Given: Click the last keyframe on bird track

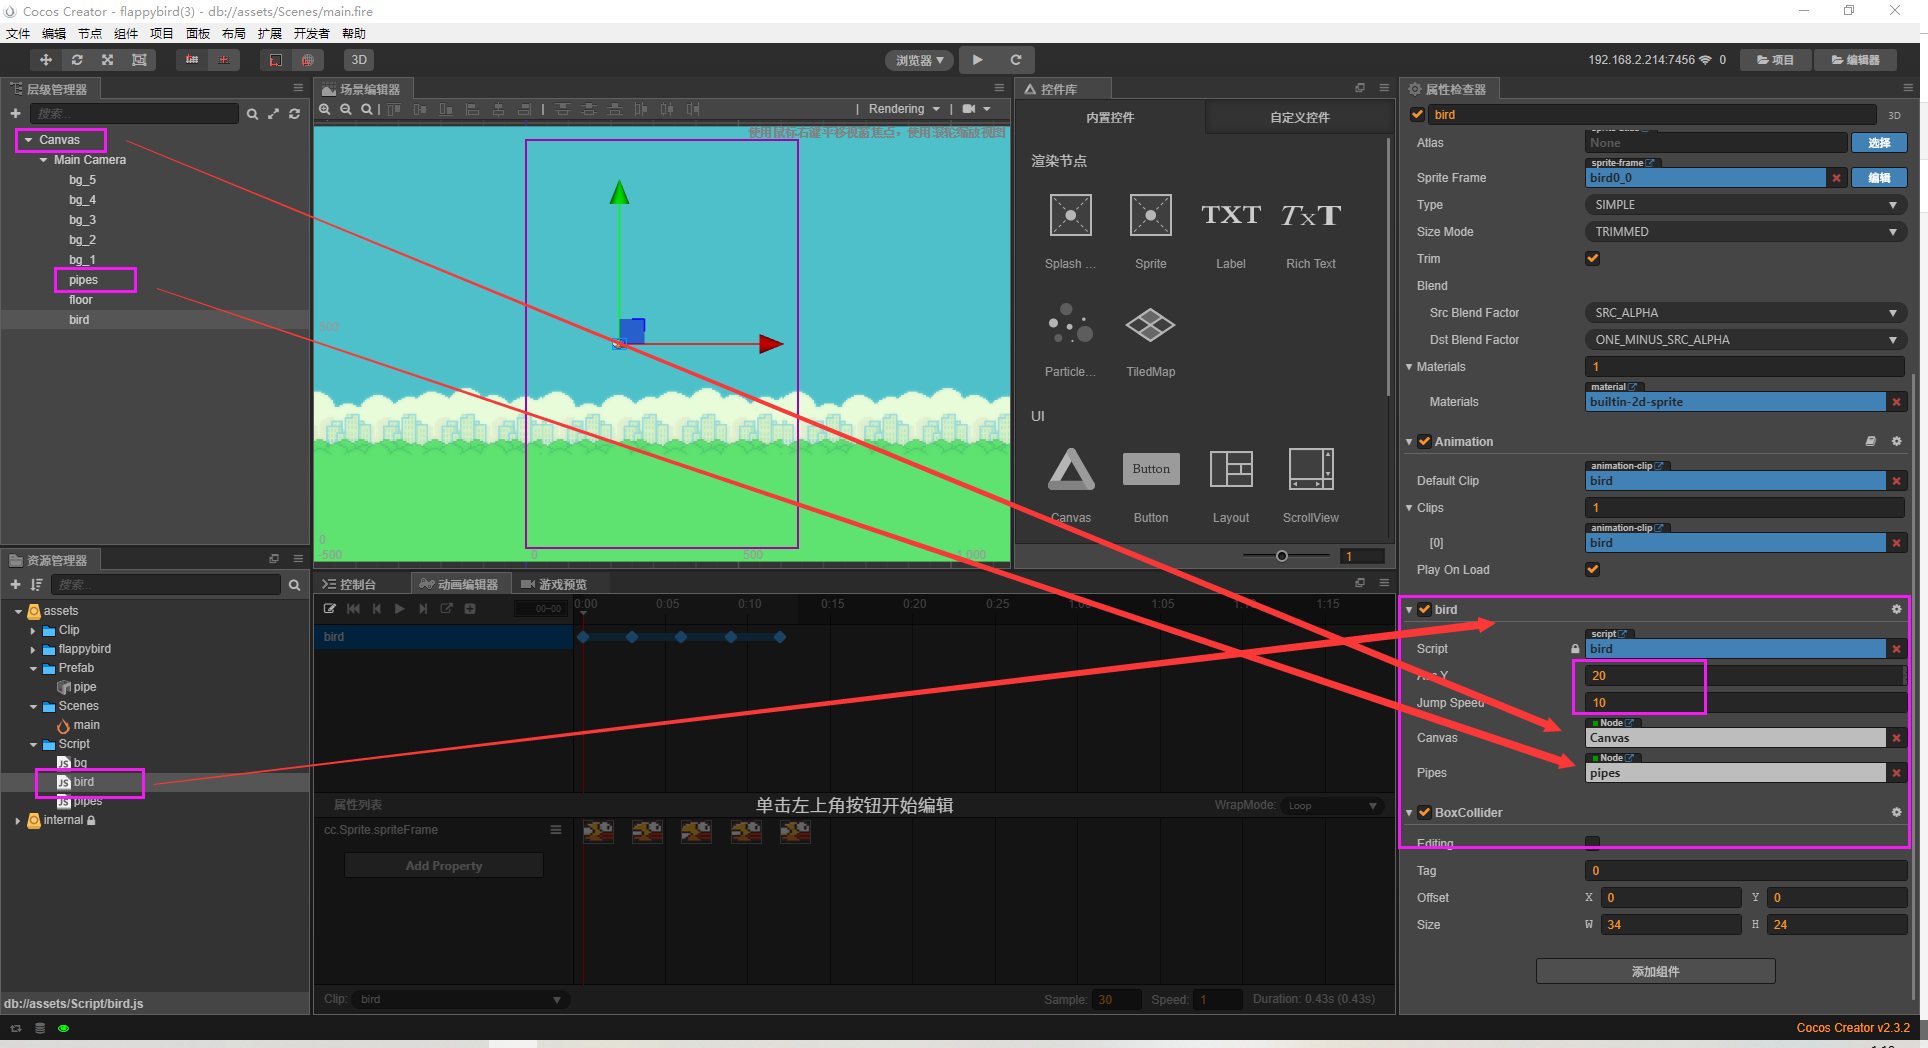Looking at the screenshot, I should (x=780, y=637).
